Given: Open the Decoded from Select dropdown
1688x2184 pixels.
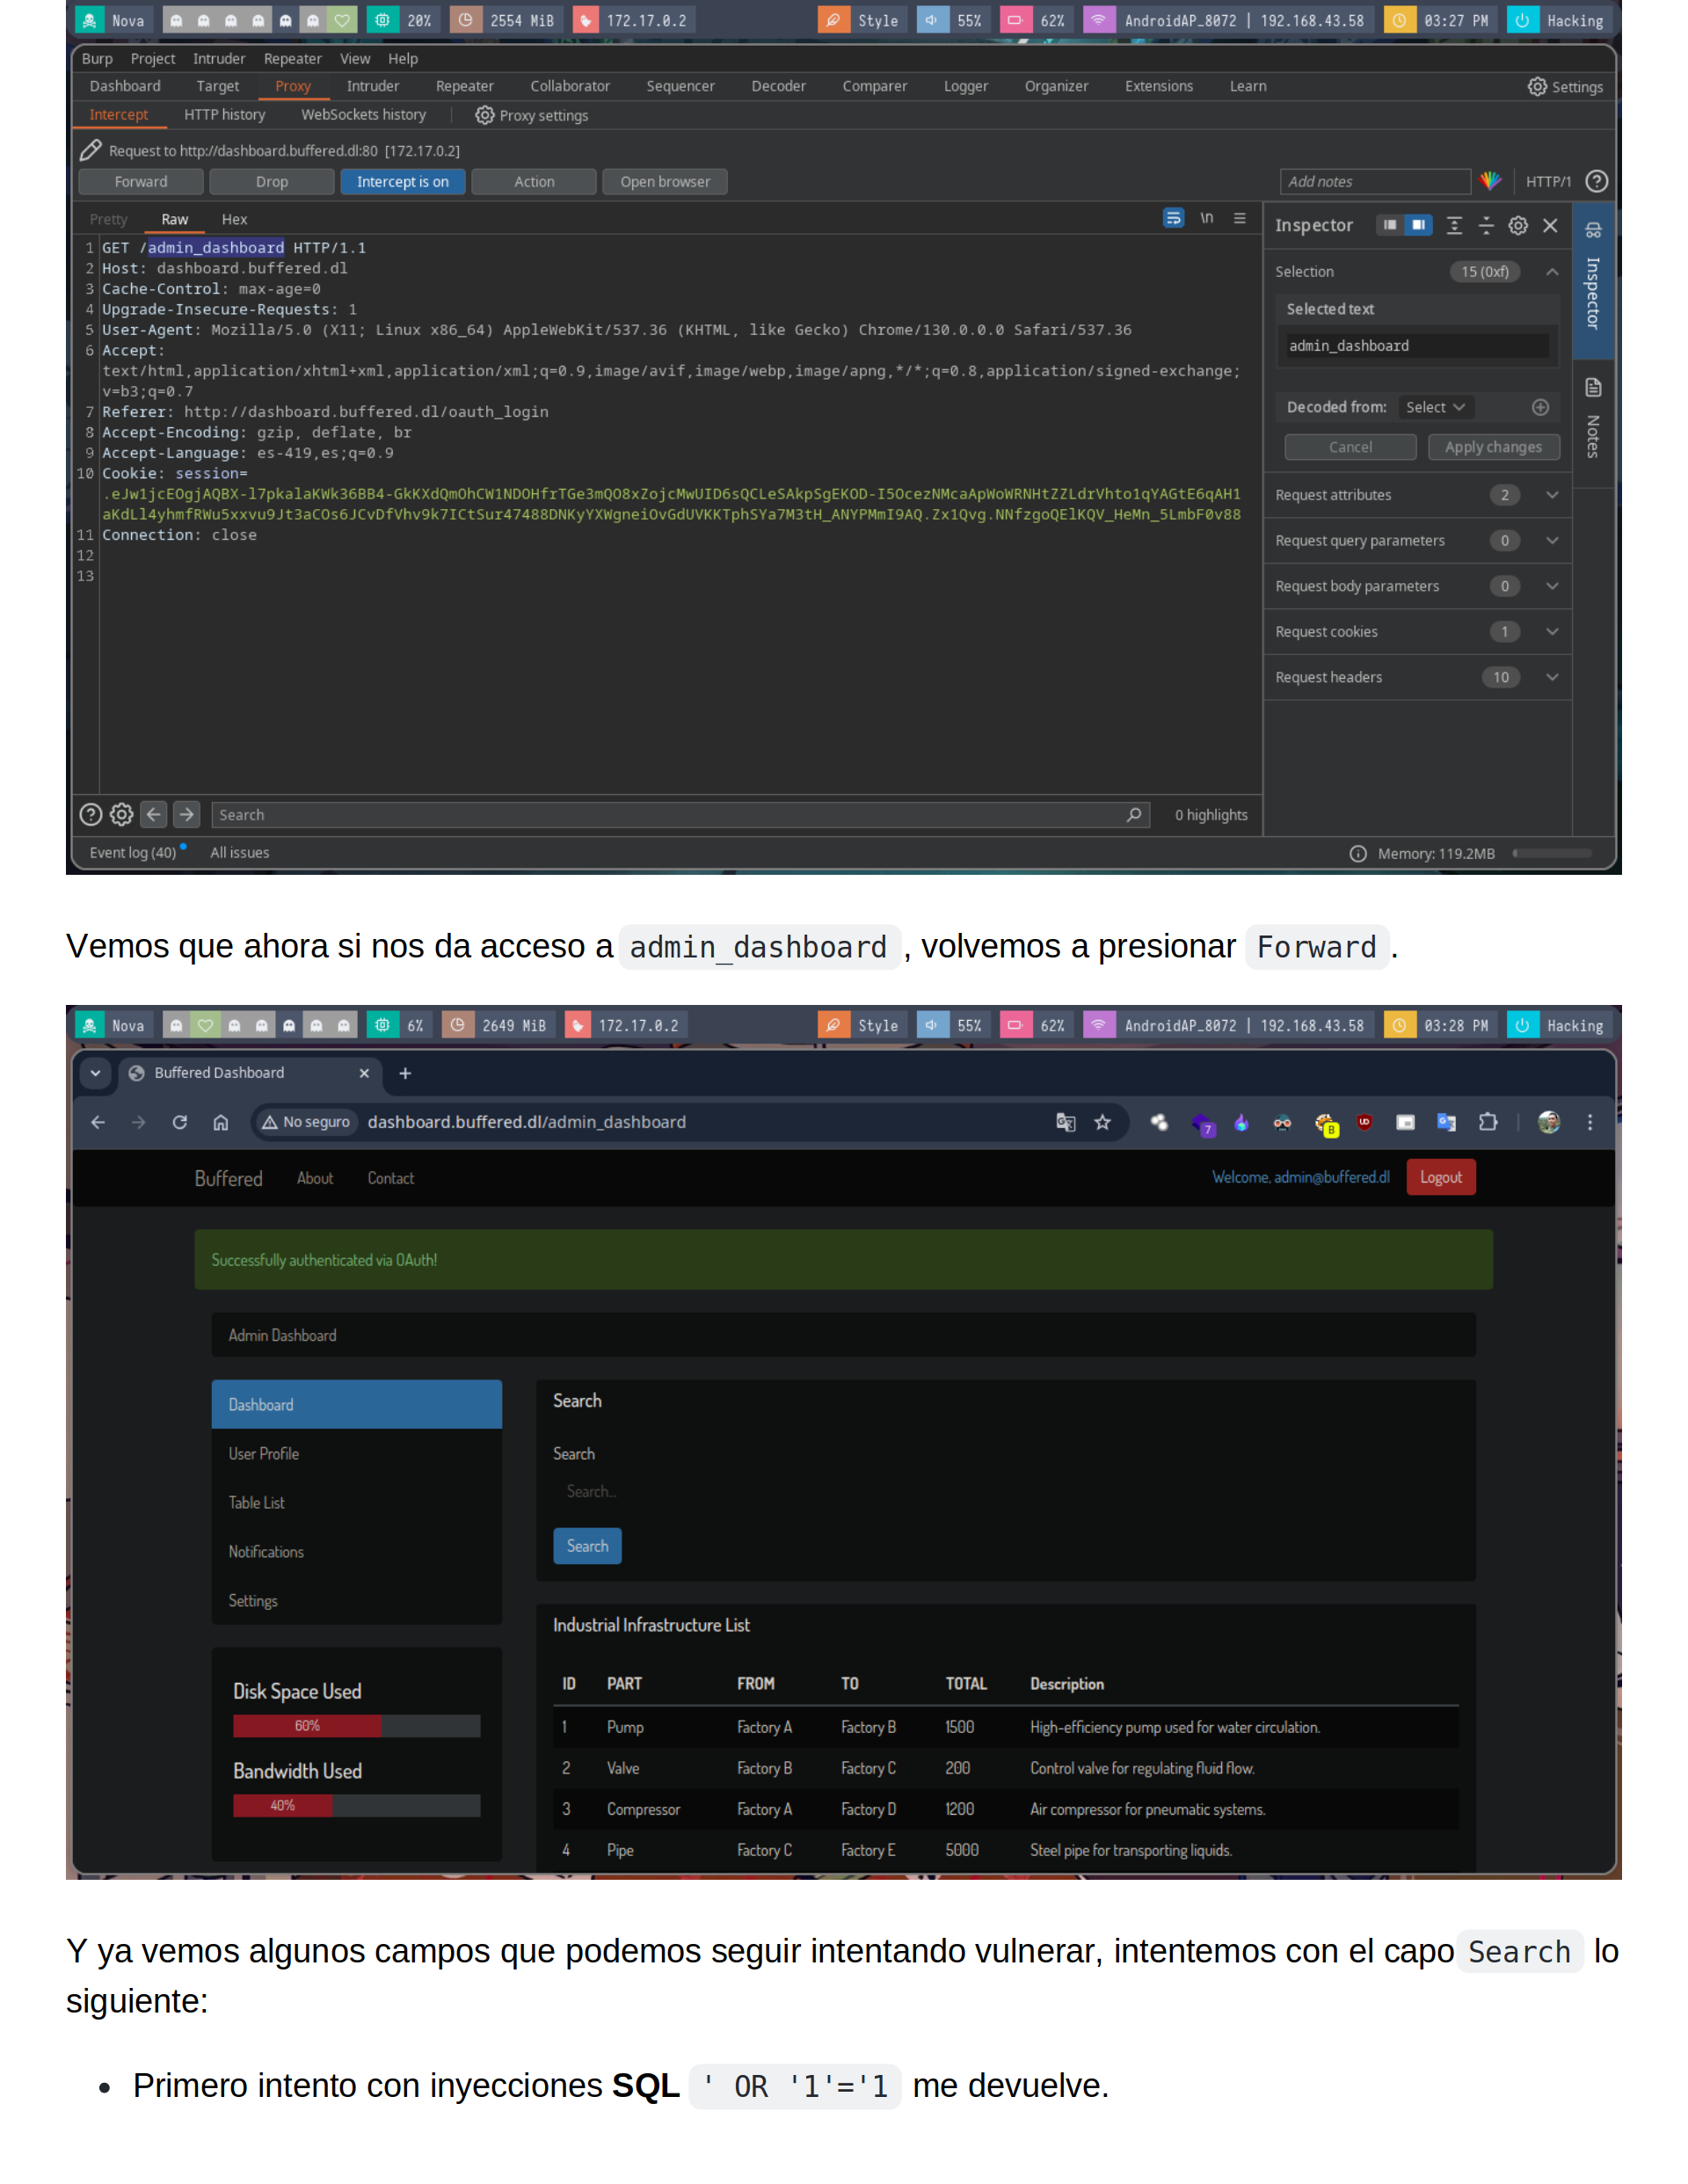Looking at the screenshot, I should point(1435,407).
